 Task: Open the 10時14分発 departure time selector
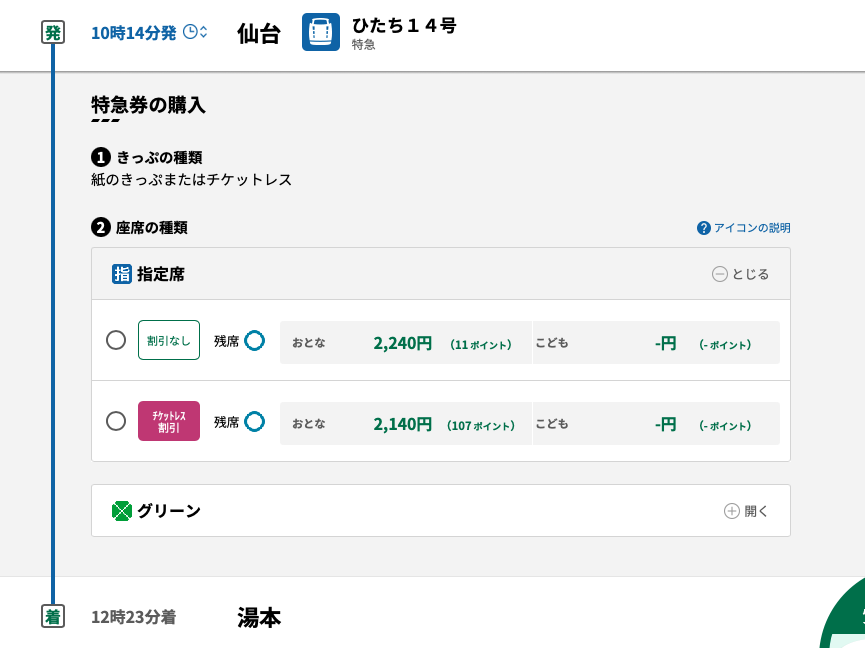134,33
